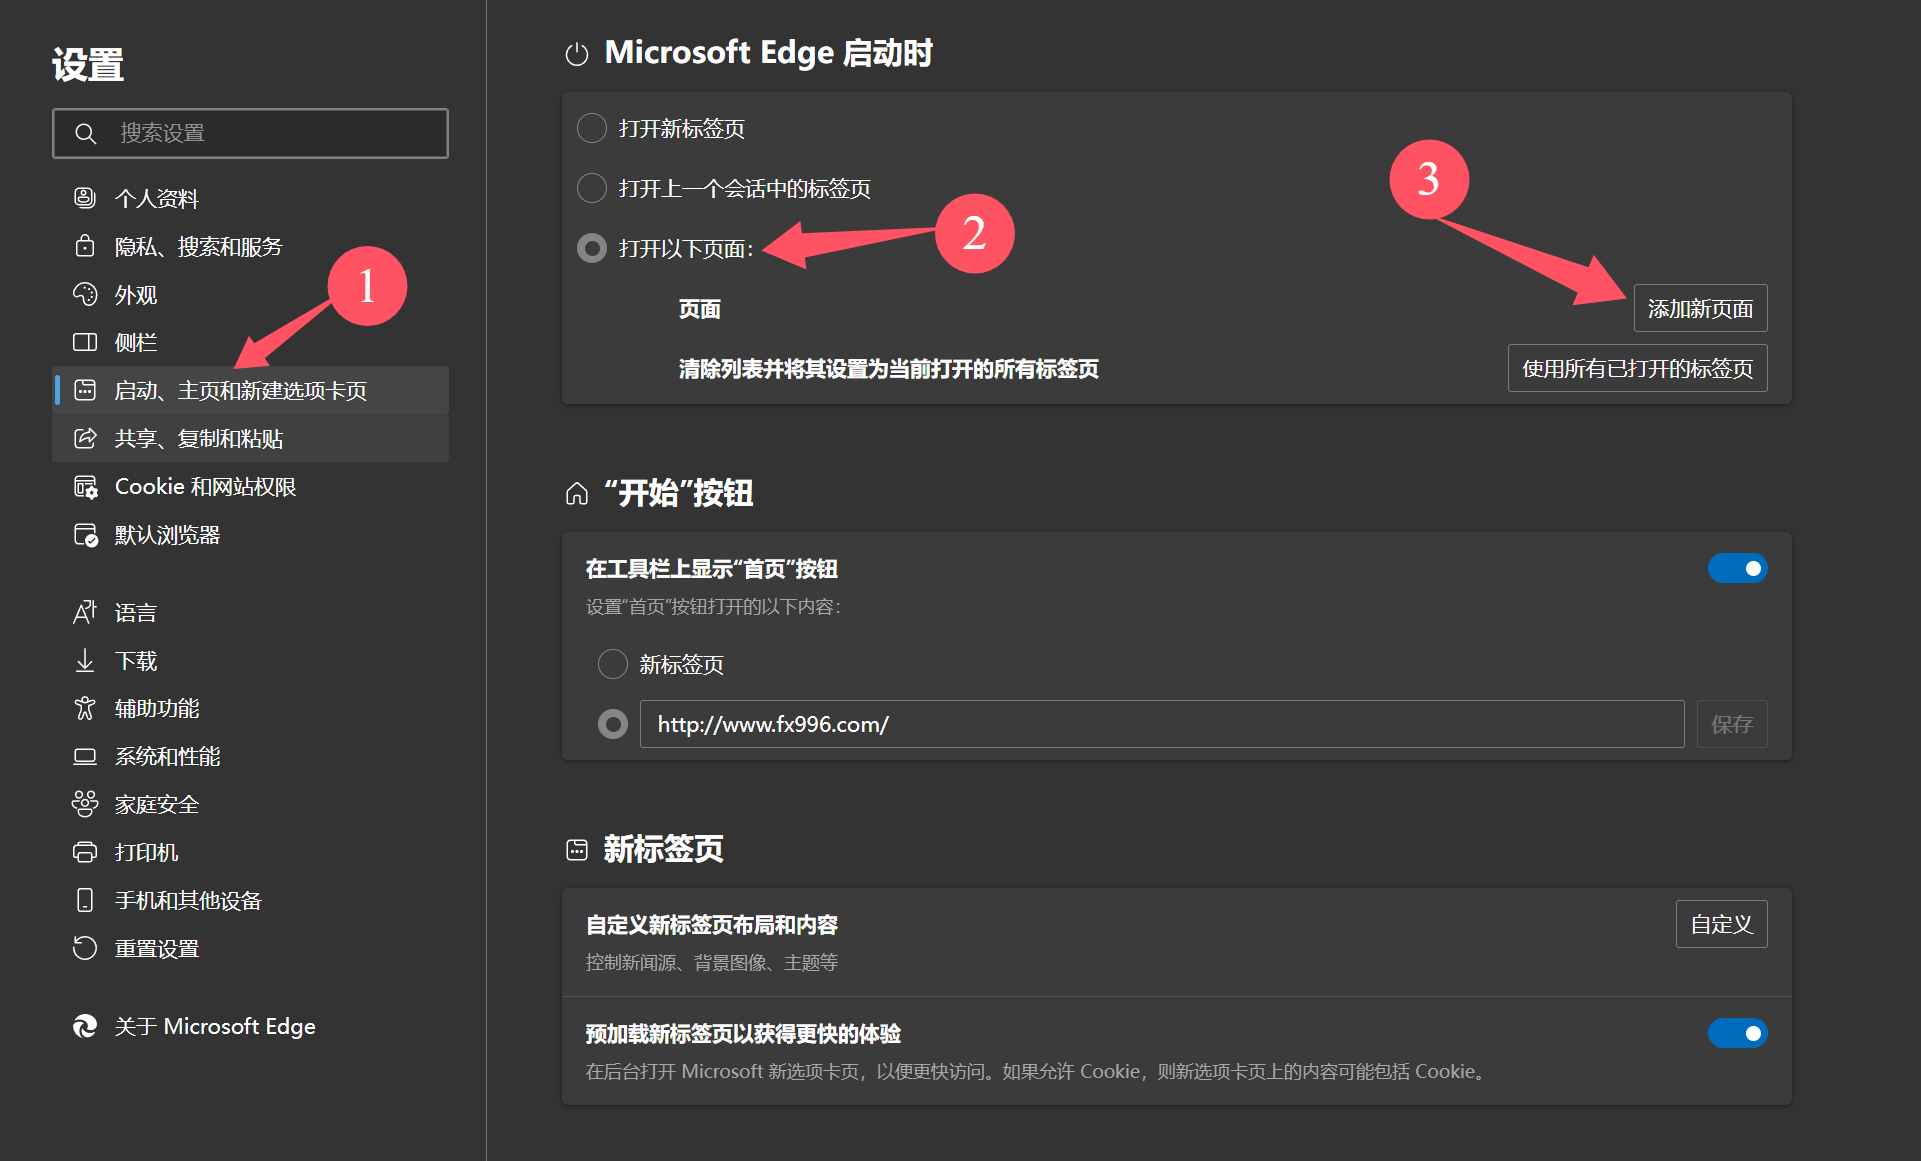This screenshot has height=1161, width=1921.
Task: Go to 语言 settings section
Action: (135, 612)
